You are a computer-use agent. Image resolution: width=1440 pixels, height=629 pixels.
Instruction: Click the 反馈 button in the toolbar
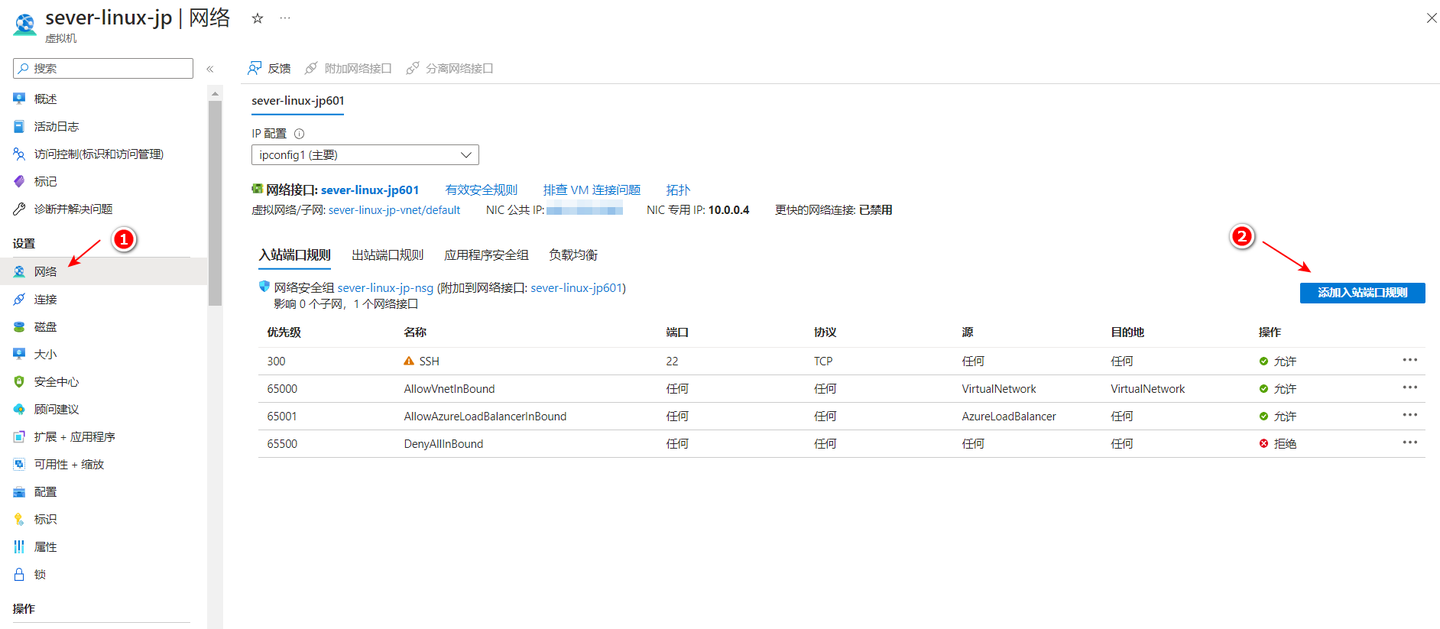click(269, 68)
